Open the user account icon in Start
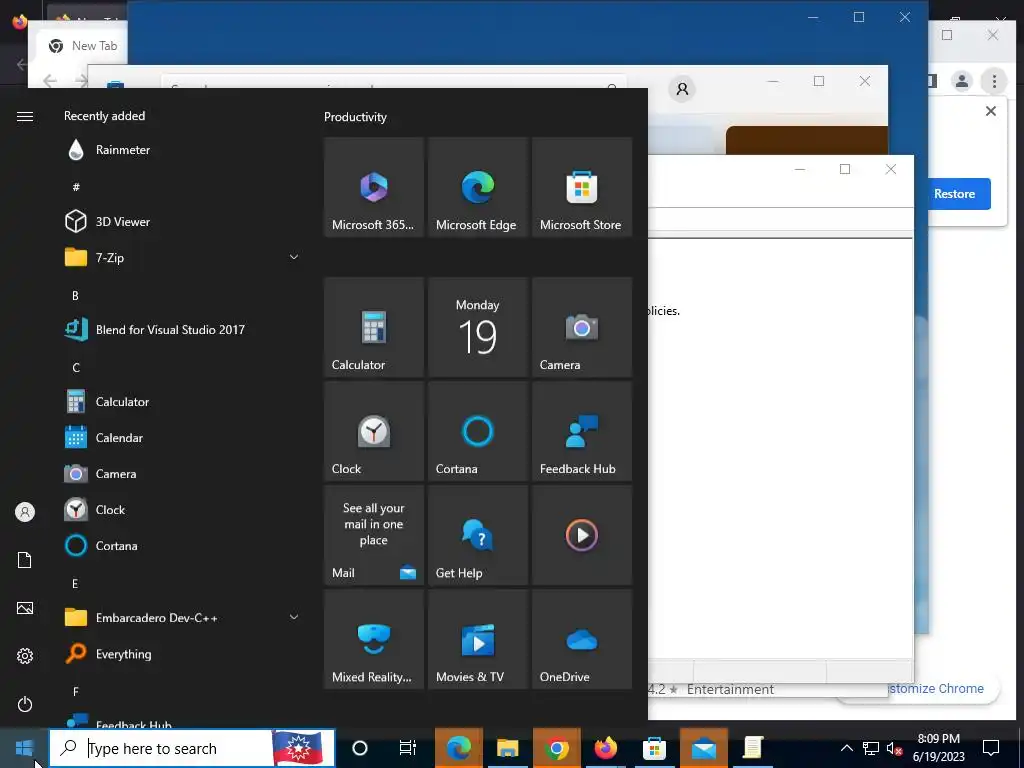 pyautogui.click(x=25, y=512)
